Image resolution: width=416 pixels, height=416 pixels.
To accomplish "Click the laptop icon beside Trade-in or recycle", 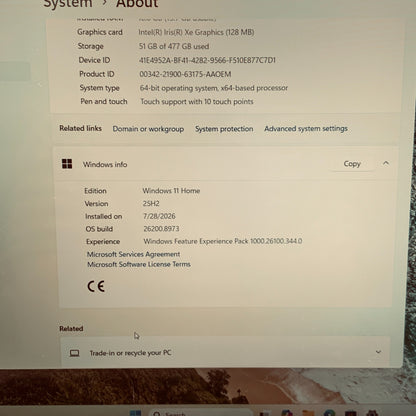I will 74,353.
